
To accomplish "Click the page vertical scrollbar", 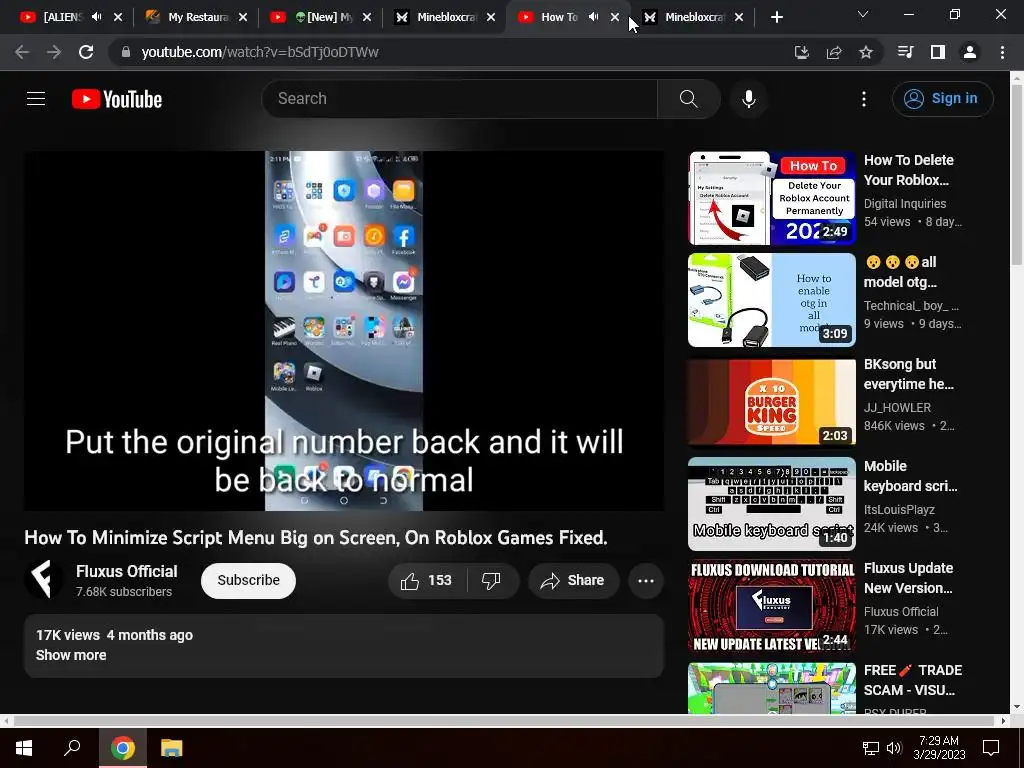I will tap(1016, 173).
